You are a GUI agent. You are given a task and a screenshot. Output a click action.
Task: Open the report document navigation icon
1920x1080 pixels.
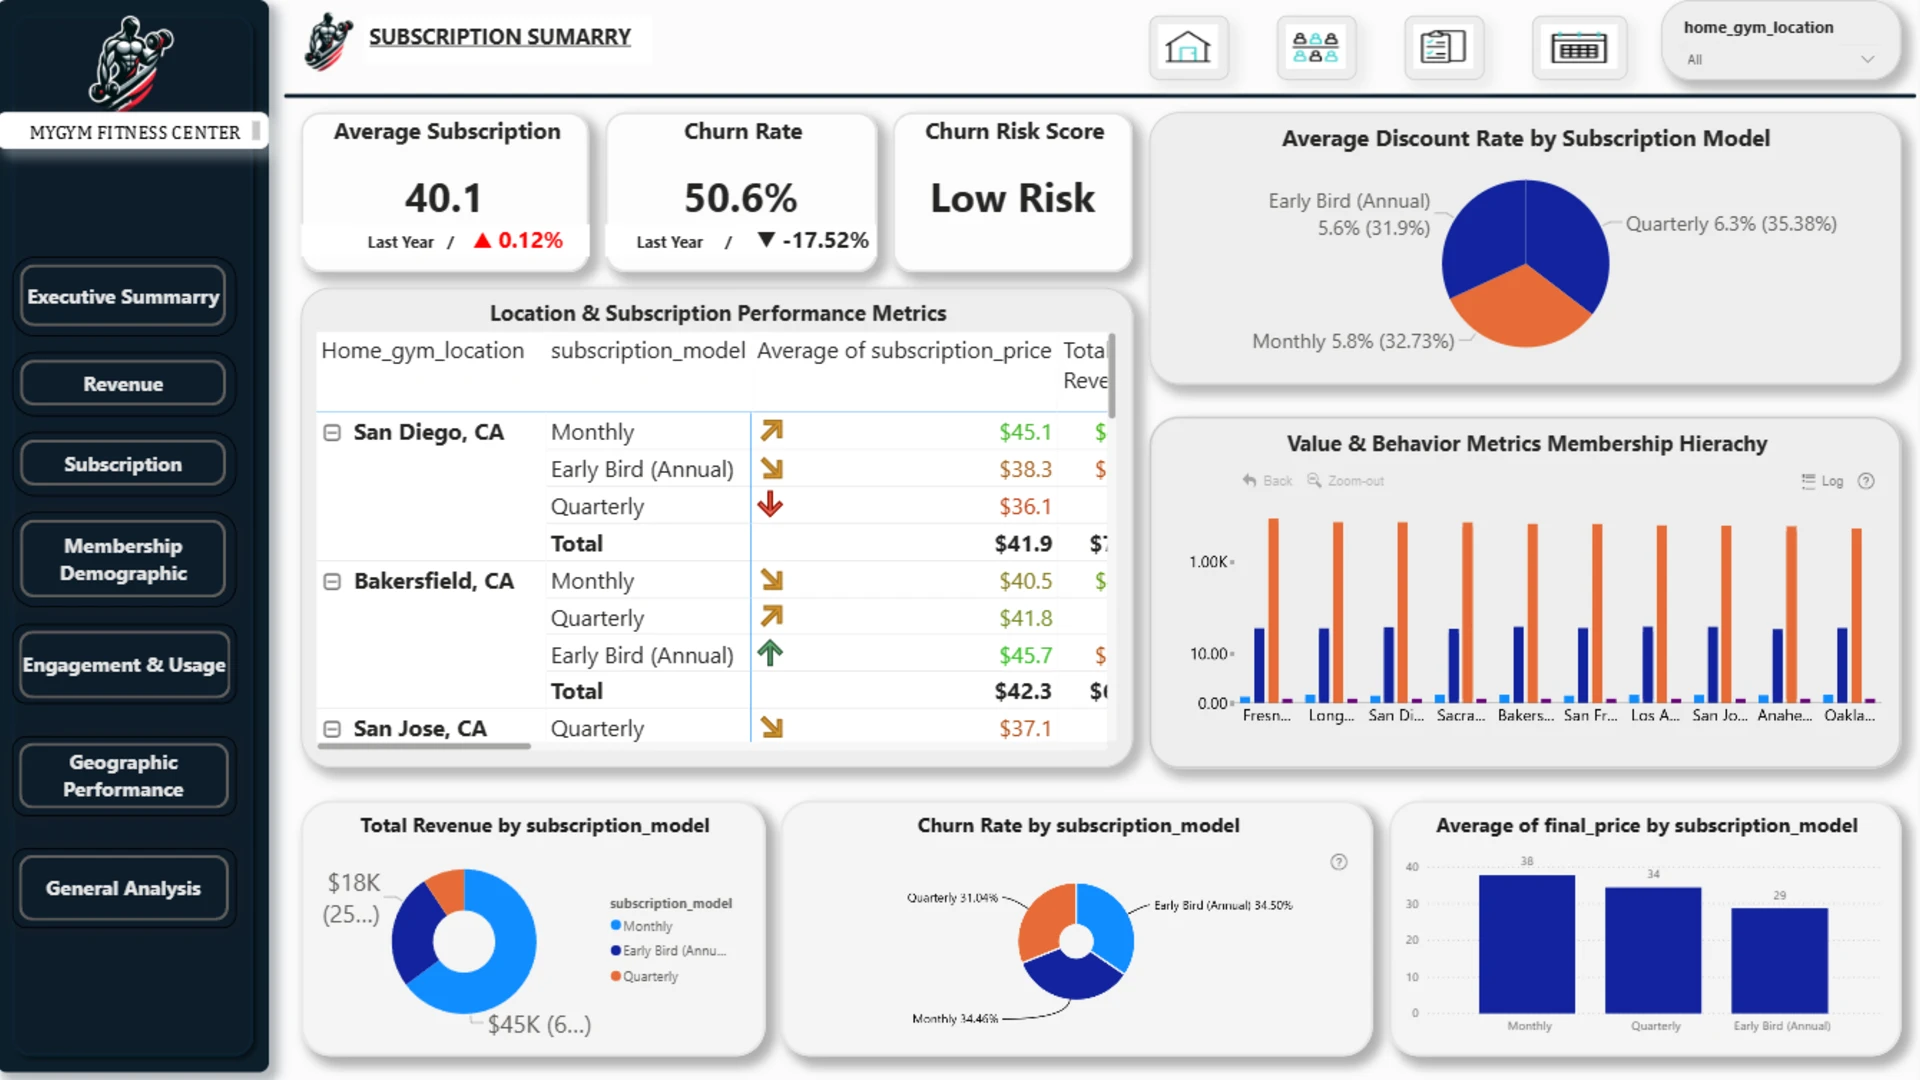click(x=1443, y=47)
